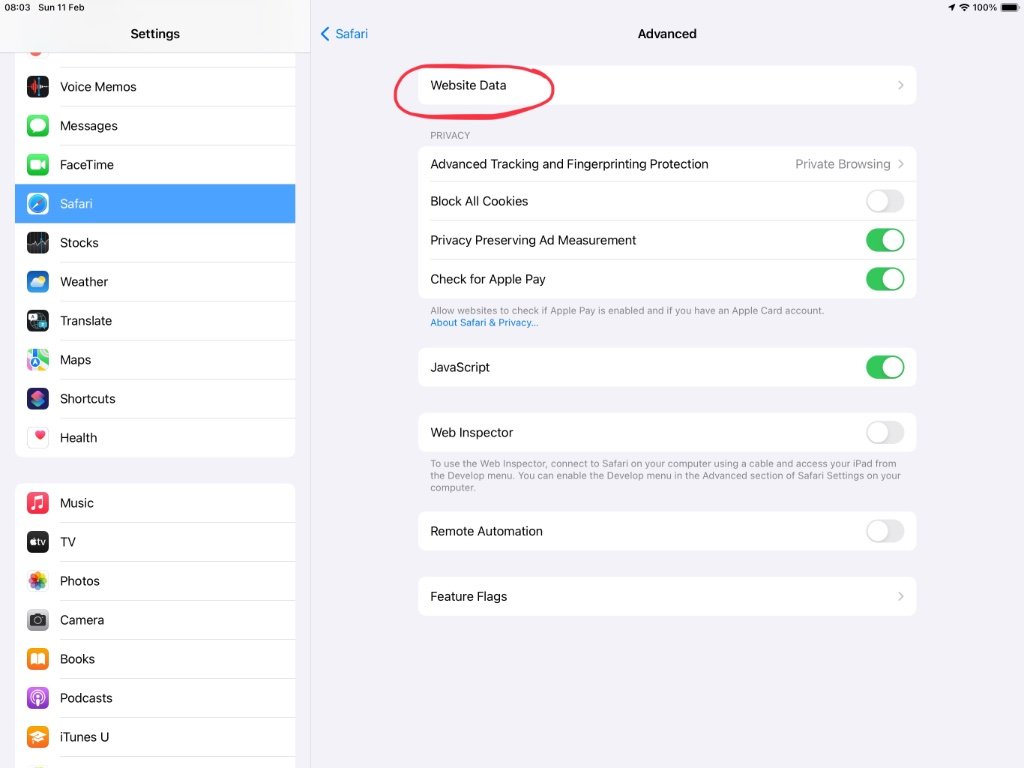
Task: Tap the FaceTime camera icon
Action: coord(38,165)
